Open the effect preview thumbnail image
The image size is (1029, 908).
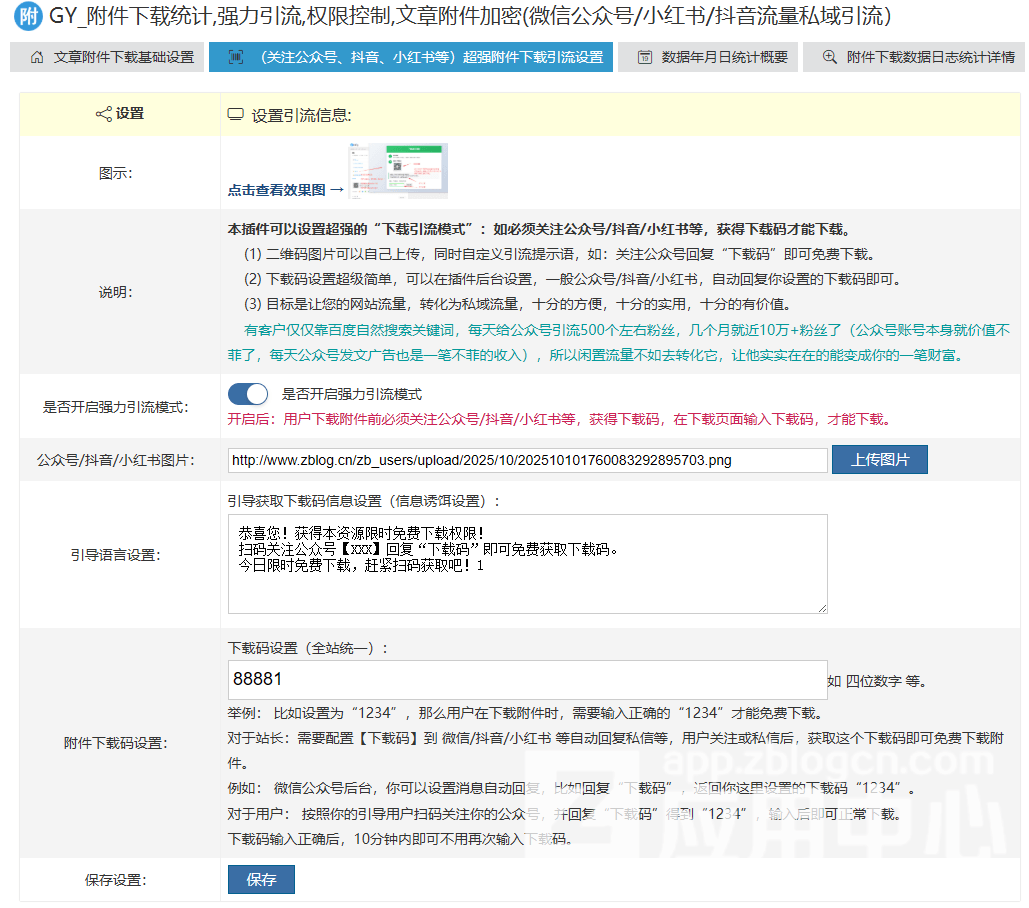click(398, 171)
